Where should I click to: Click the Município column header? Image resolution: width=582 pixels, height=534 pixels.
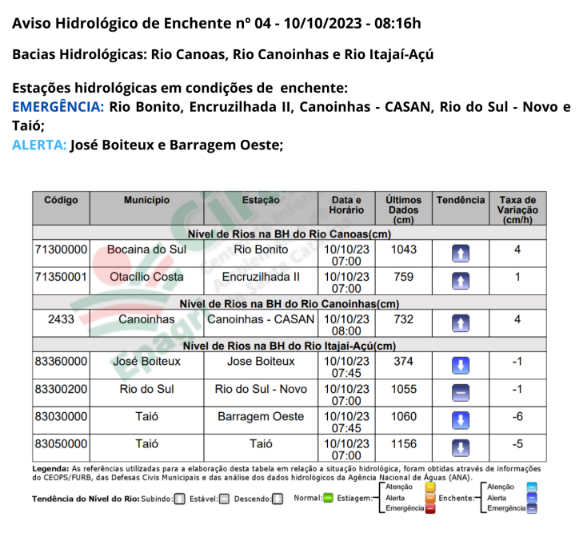point(147,208)
